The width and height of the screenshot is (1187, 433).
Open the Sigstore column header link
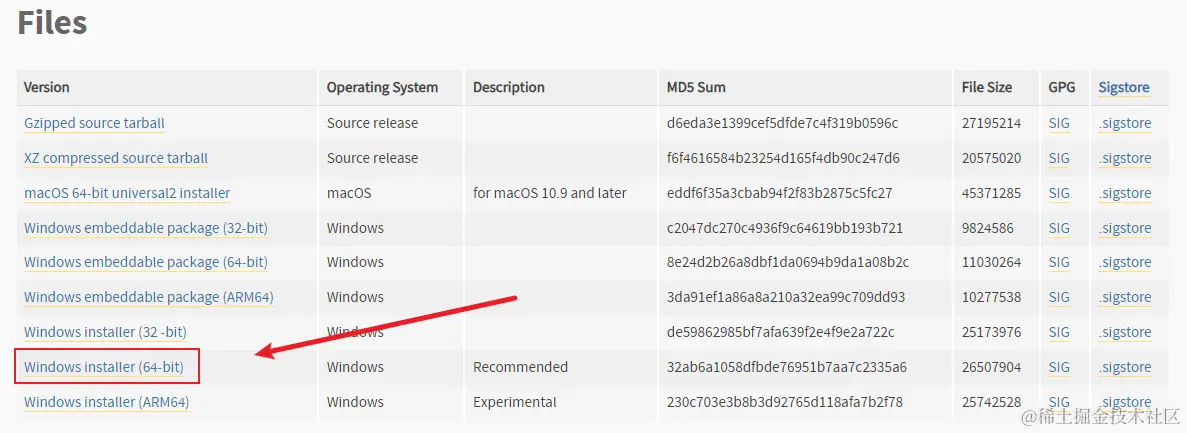click(1123, 87)
